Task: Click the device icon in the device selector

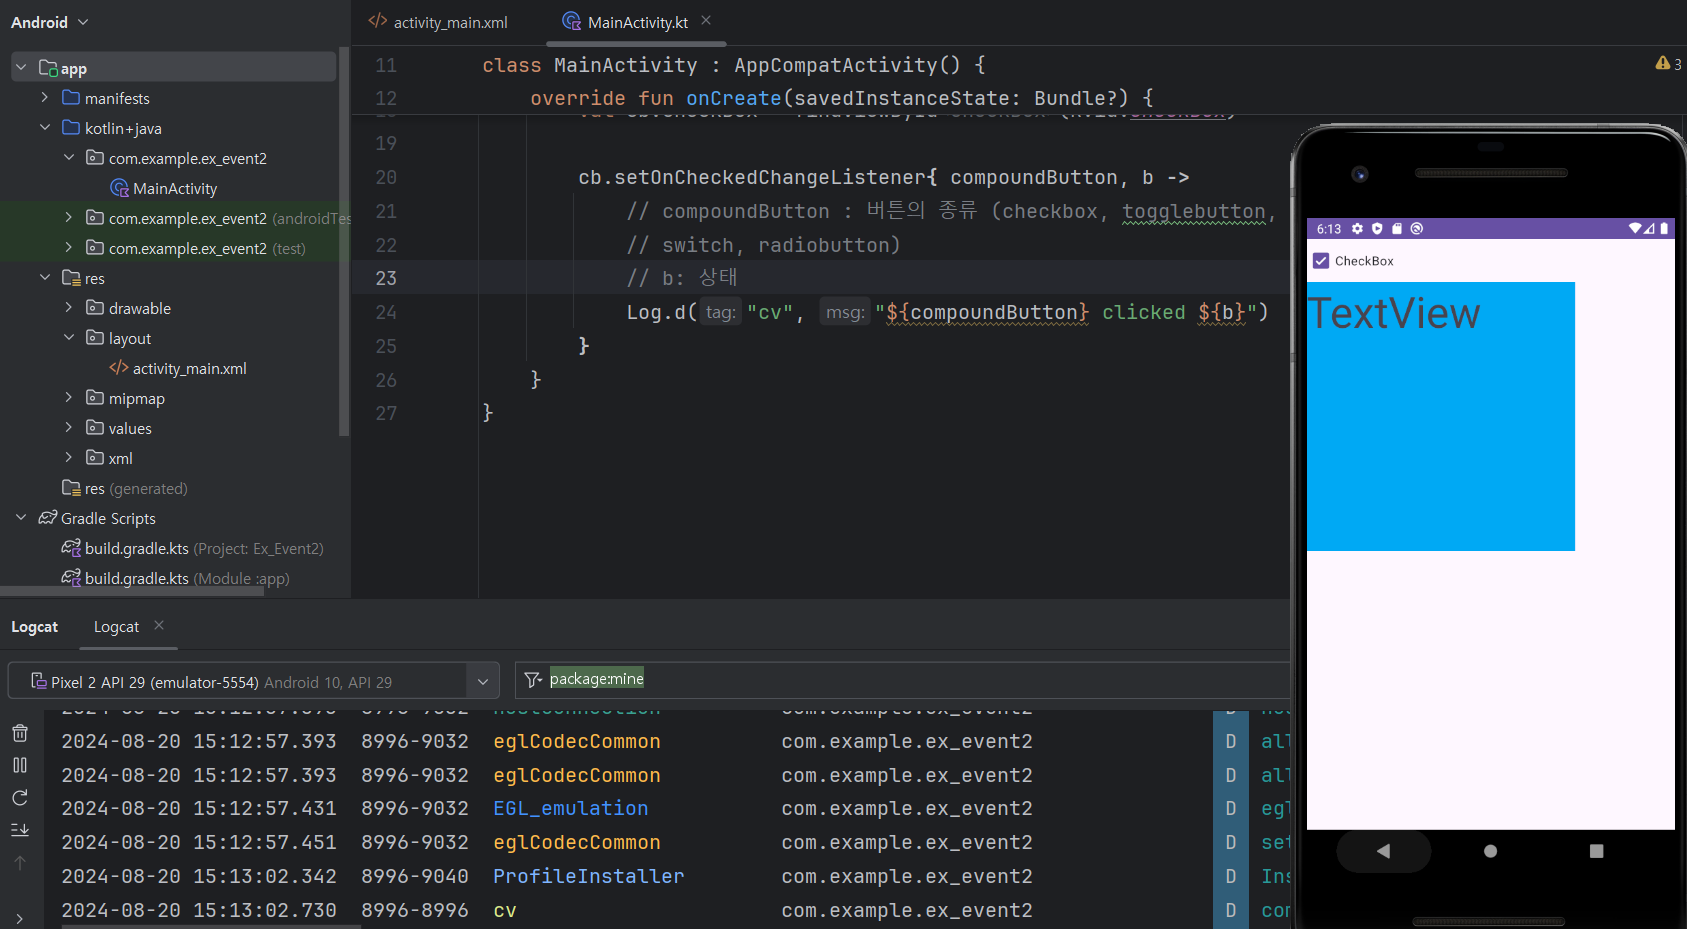Action: (39, 681)
